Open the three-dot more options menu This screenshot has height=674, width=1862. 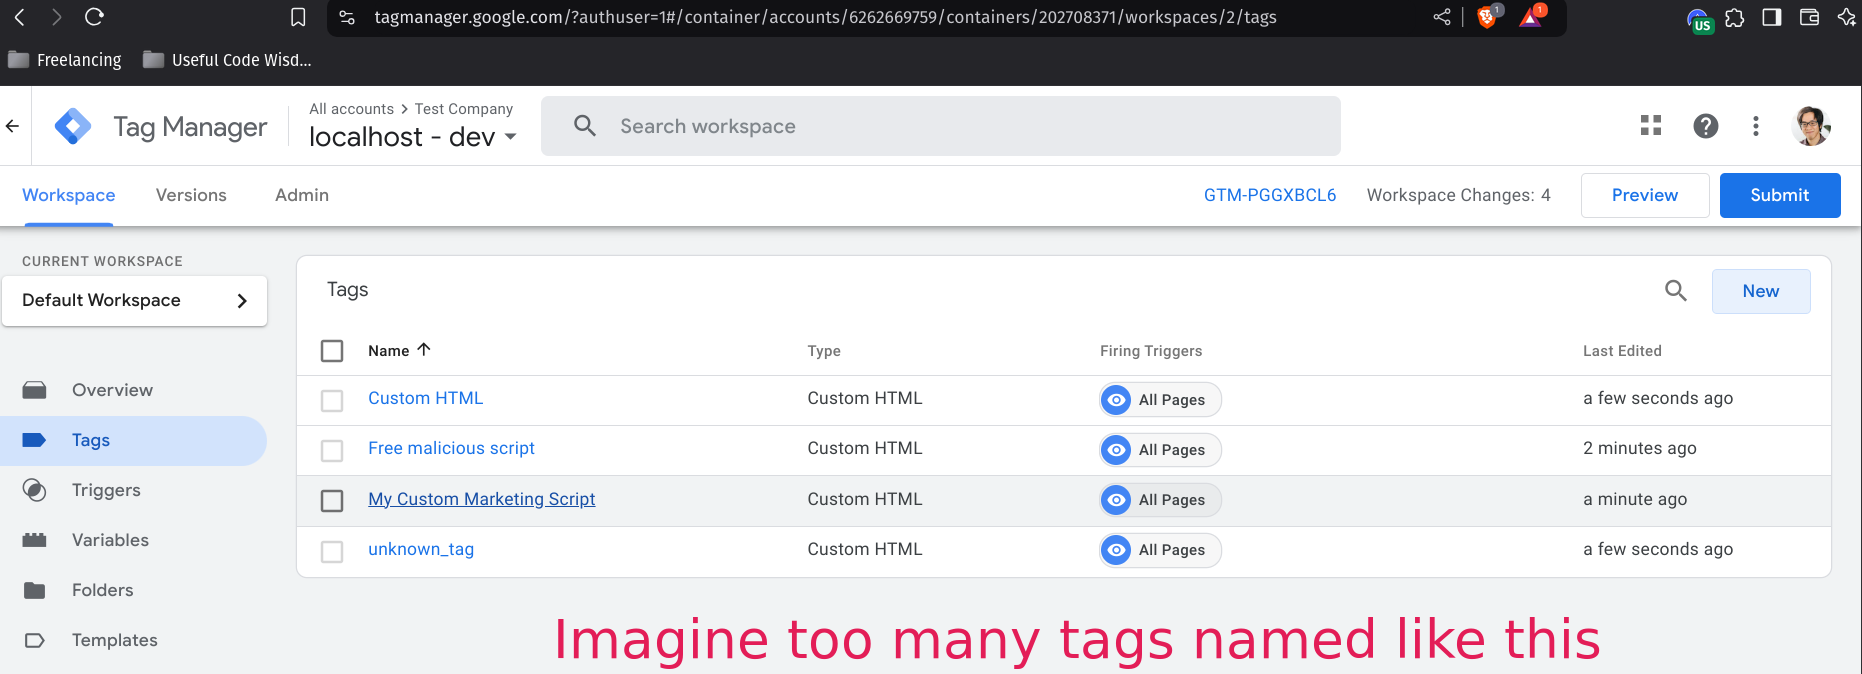click(1755, 126)
